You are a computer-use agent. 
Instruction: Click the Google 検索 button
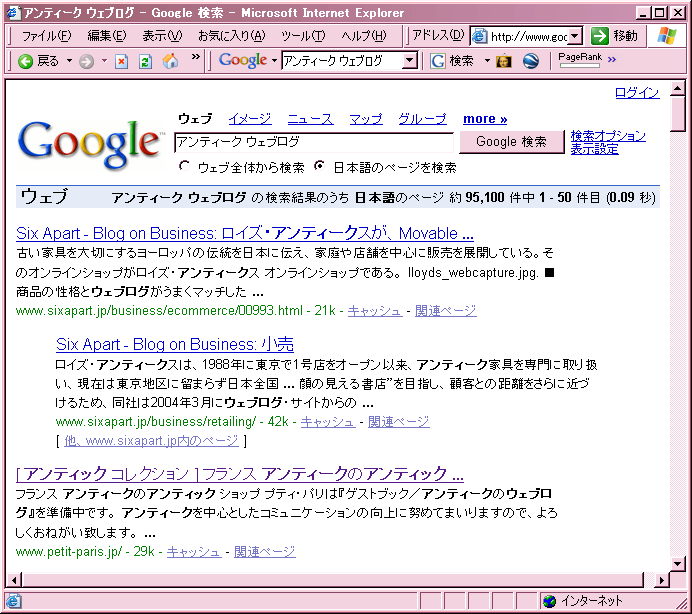click(x=511, y=142)
